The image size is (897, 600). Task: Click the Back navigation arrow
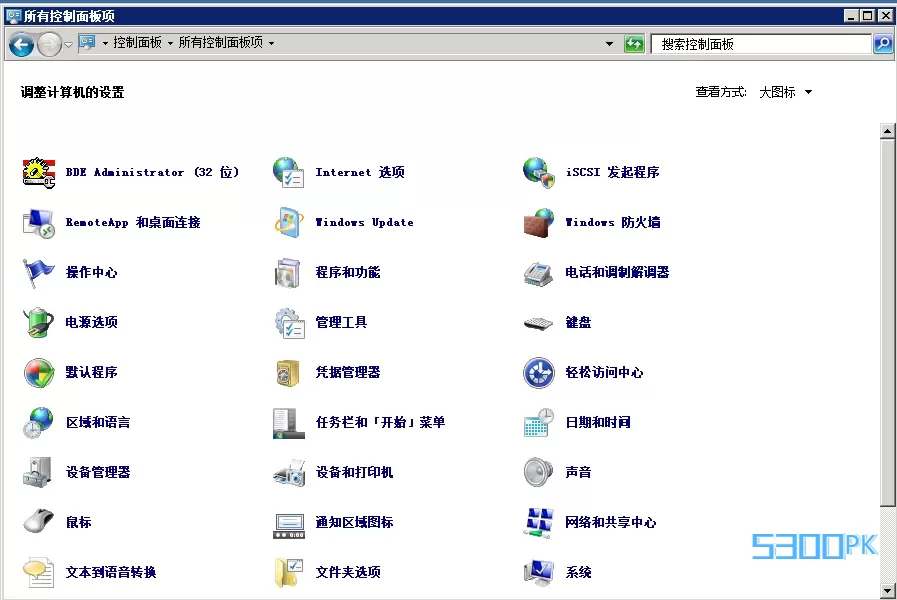[x=21, y=44]
